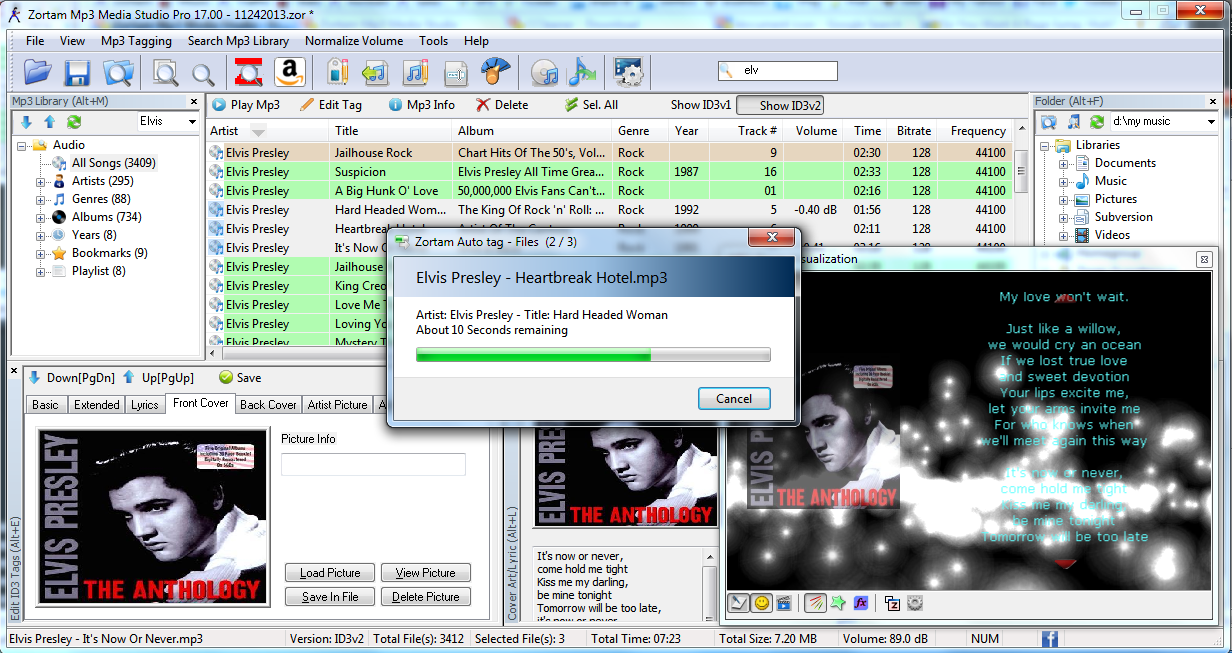Click the auto tag progress bar
The width and height of the screenshot is (1232, 653).
click(x=593, y=354)
